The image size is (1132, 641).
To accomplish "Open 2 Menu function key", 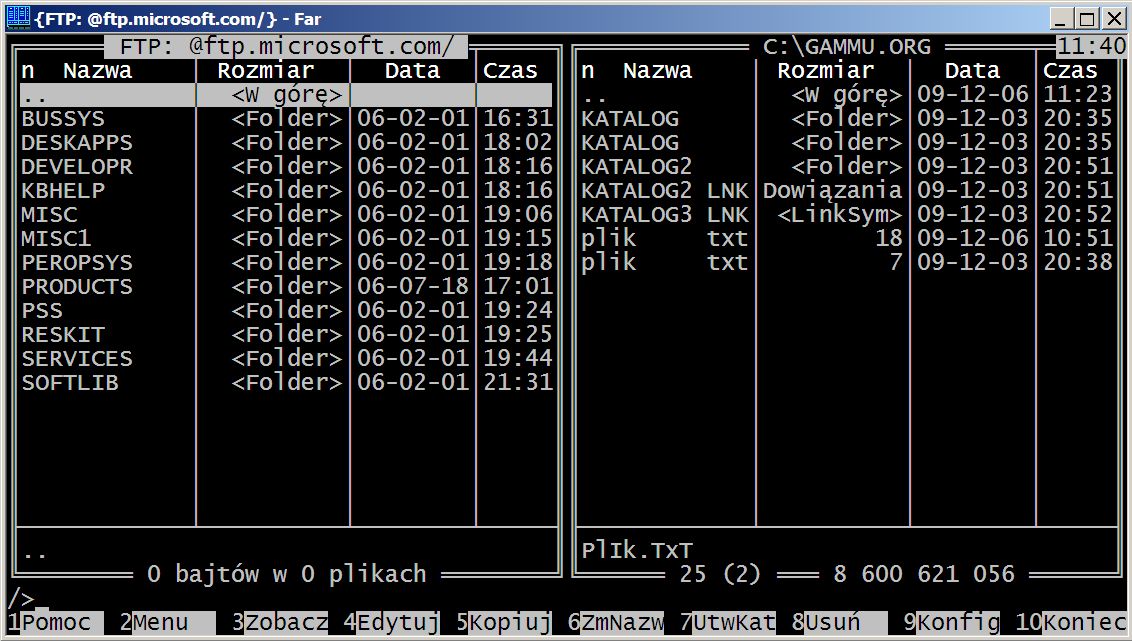I will 167,622.
